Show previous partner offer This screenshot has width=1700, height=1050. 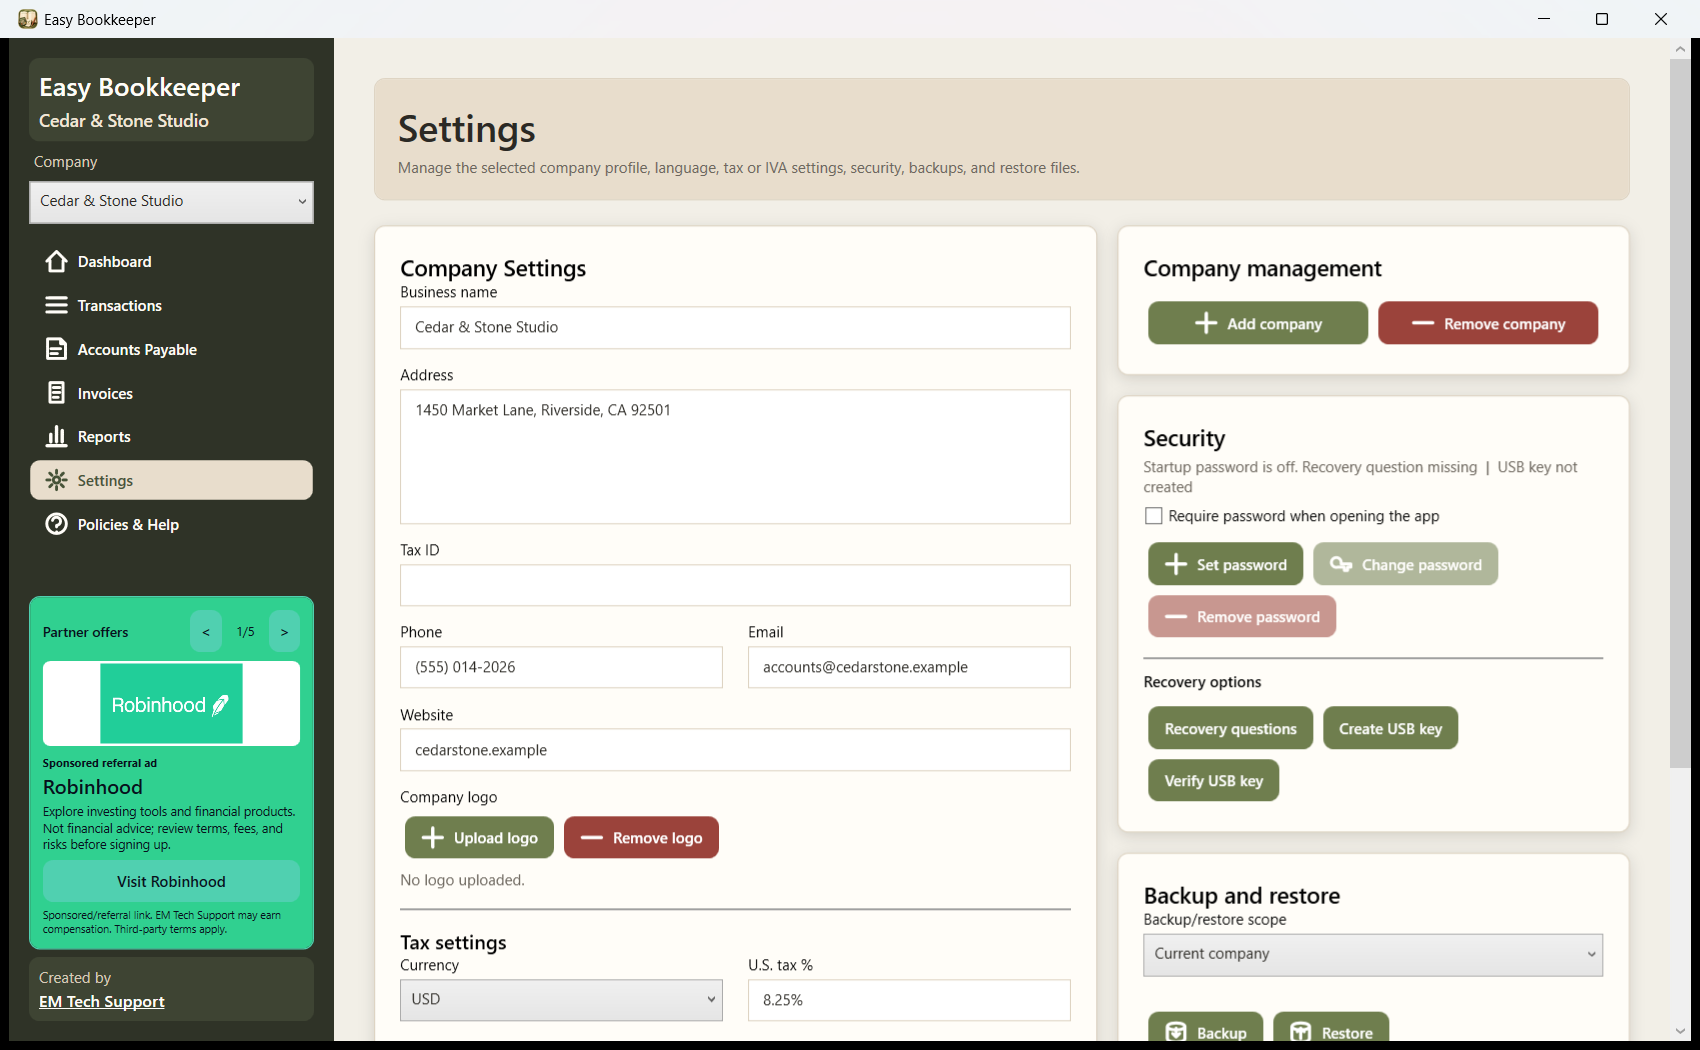(206, 632)
